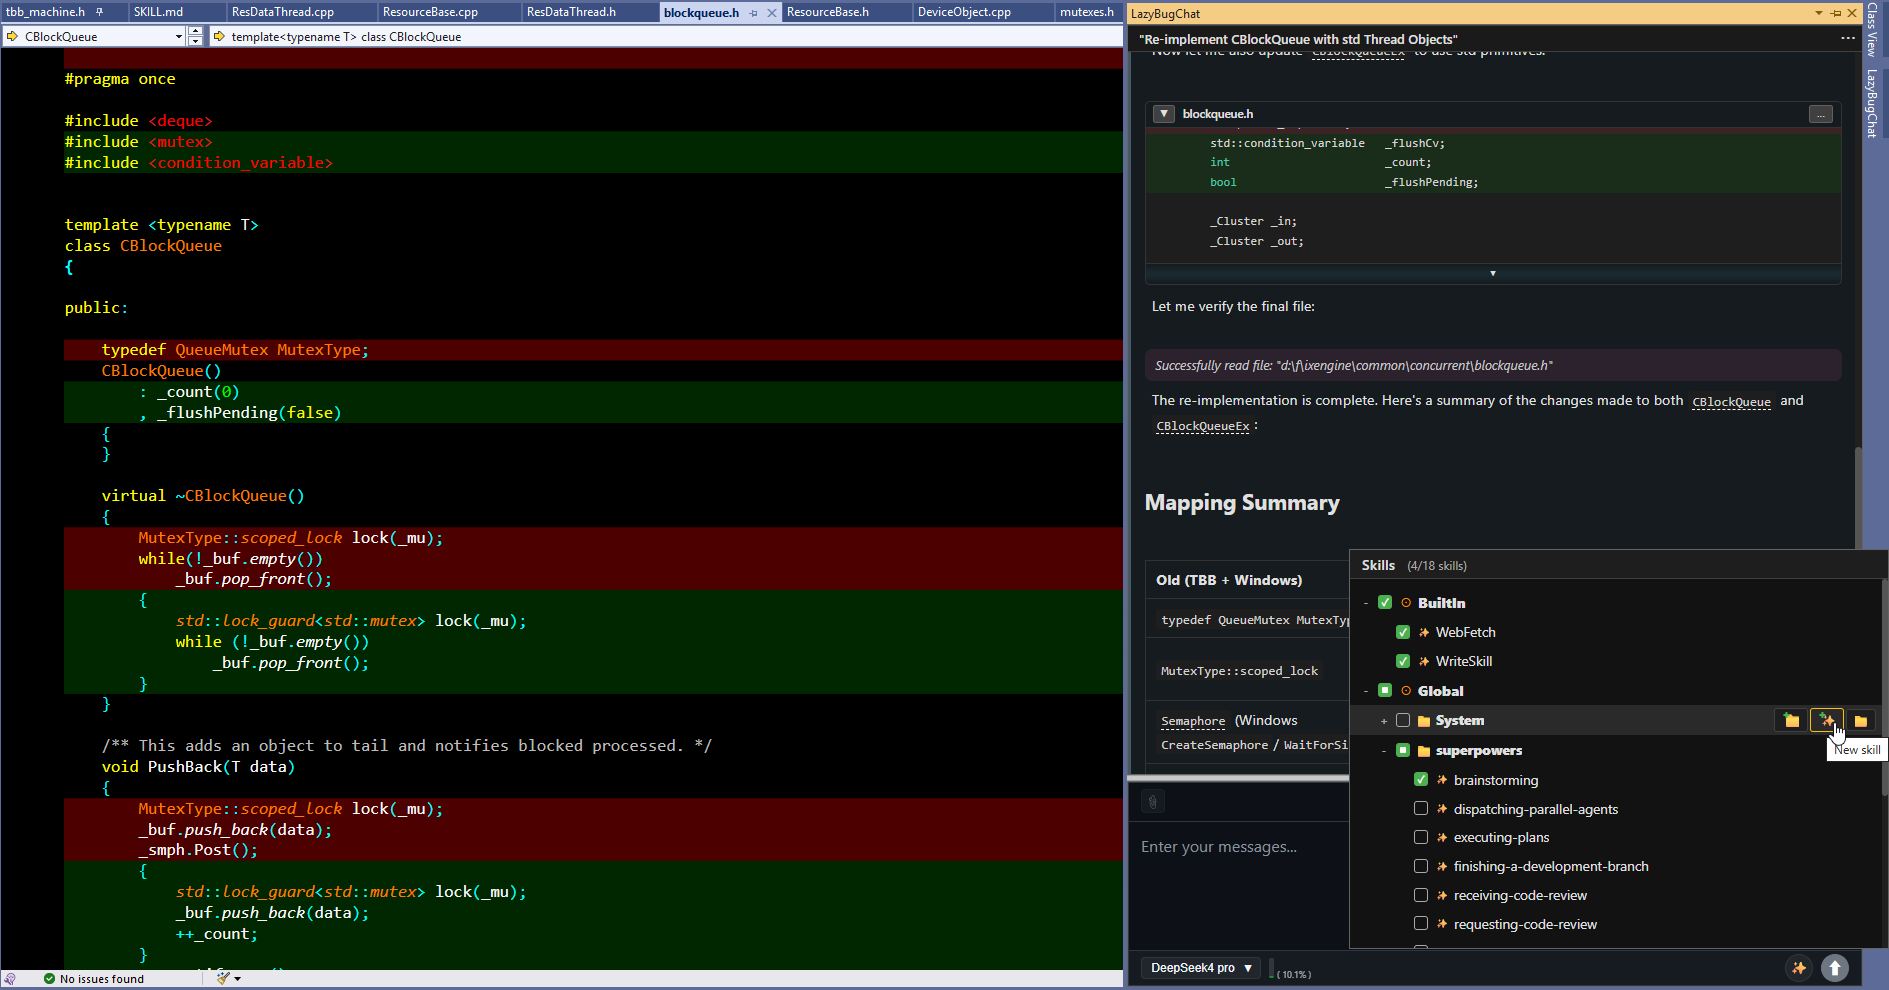Close the blockqueue.h editor tab
This screenshot has height=990, width=1889.
coord(772,13)
